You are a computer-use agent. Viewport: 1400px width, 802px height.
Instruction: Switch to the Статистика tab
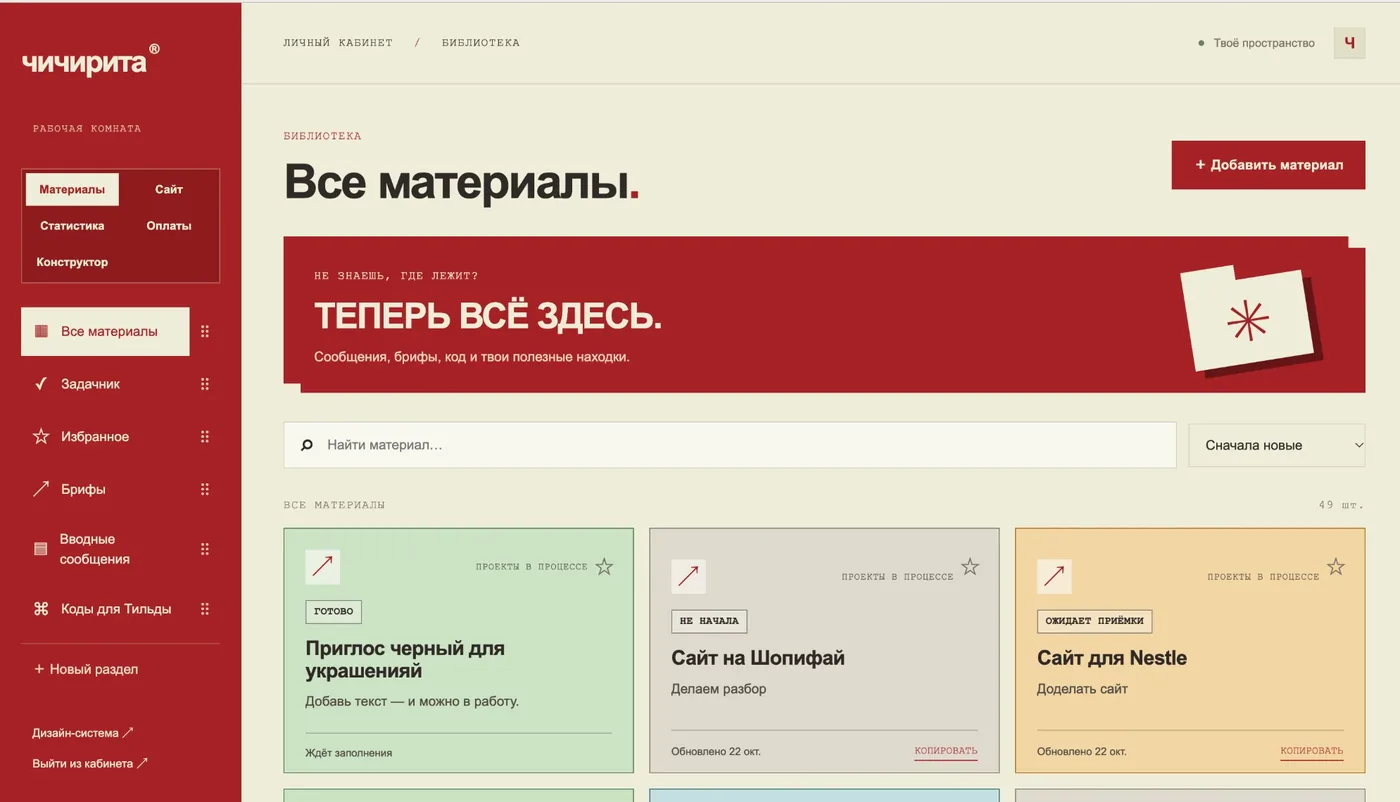click(72, 226)
